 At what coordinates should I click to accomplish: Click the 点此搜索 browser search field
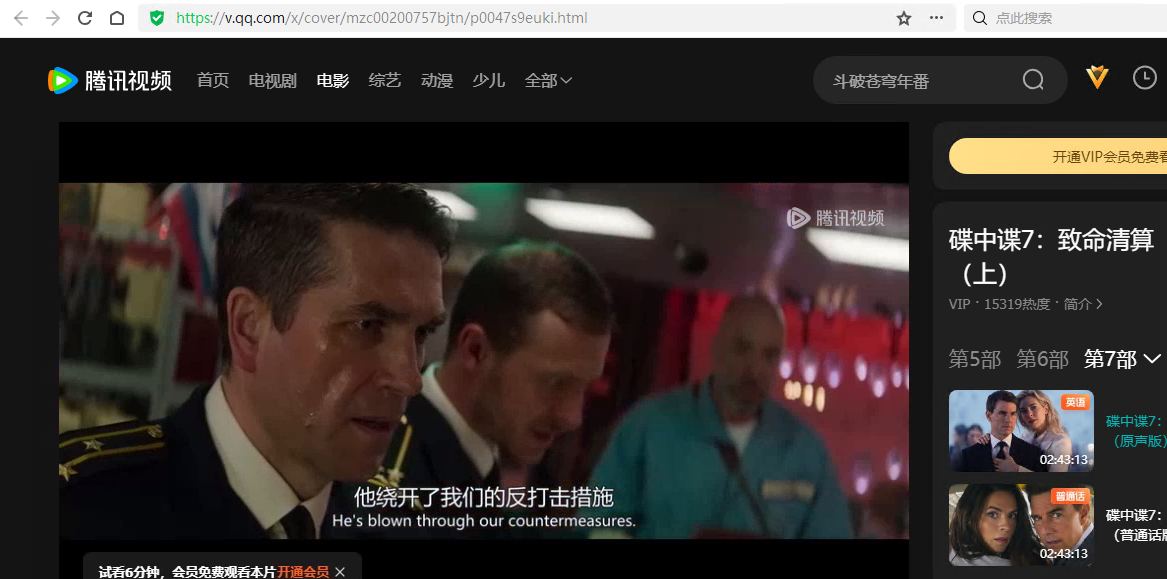point(1065,18)
